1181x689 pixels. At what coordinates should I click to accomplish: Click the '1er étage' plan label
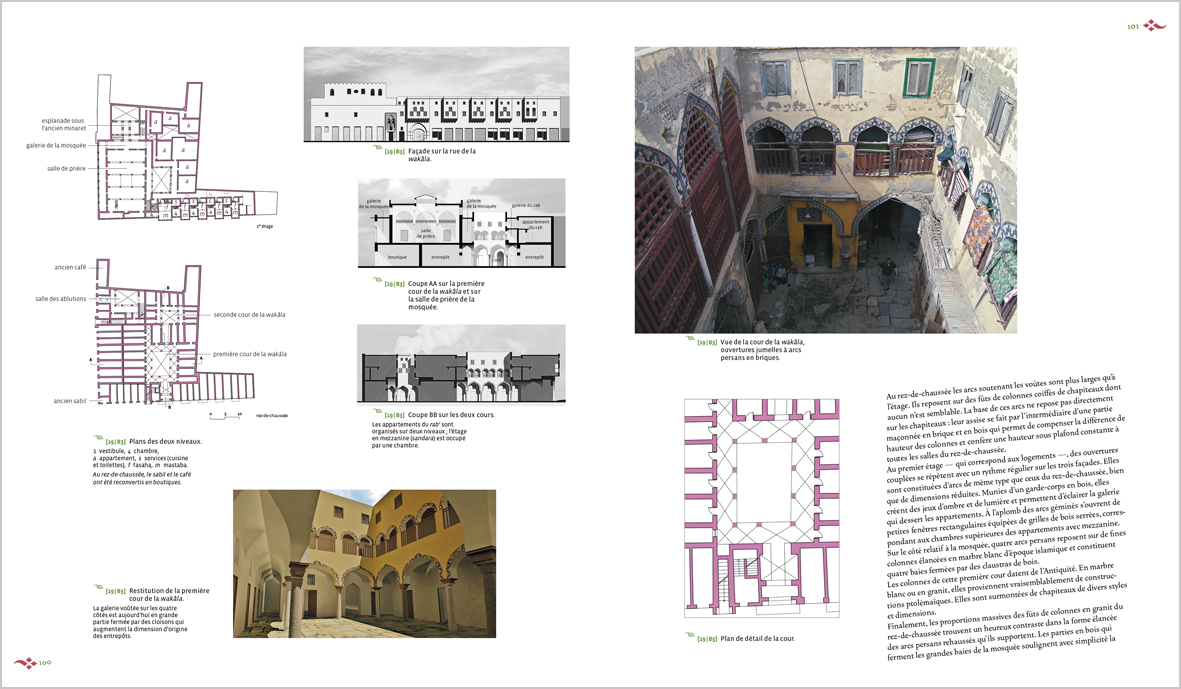tap(264, 226)
